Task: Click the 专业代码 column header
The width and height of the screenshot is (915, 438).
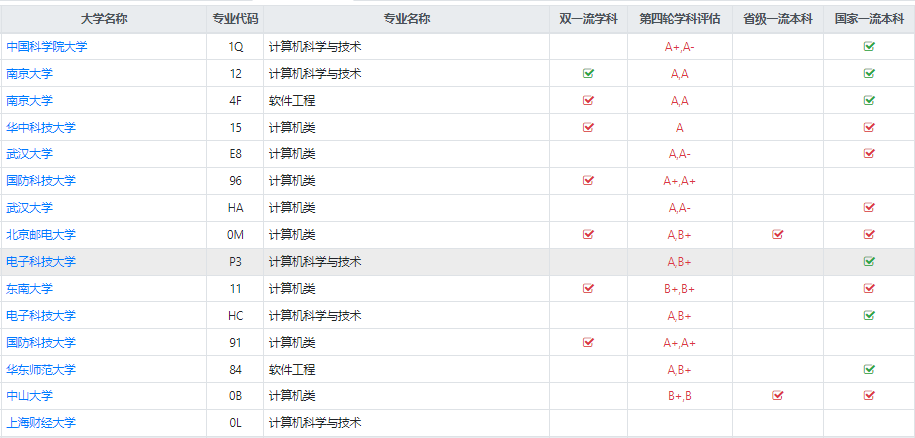Action: pos(235,19)
